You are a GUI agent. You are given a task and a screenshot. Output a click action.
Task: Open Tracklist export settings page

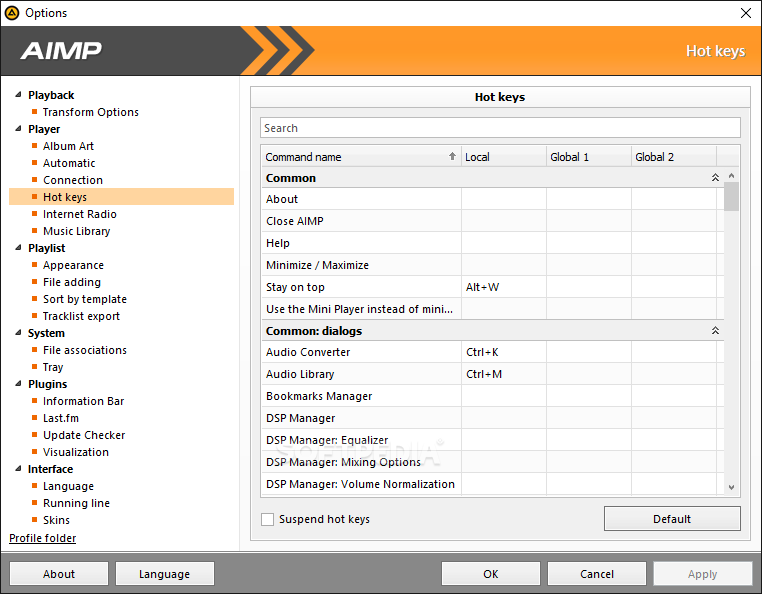81,316
